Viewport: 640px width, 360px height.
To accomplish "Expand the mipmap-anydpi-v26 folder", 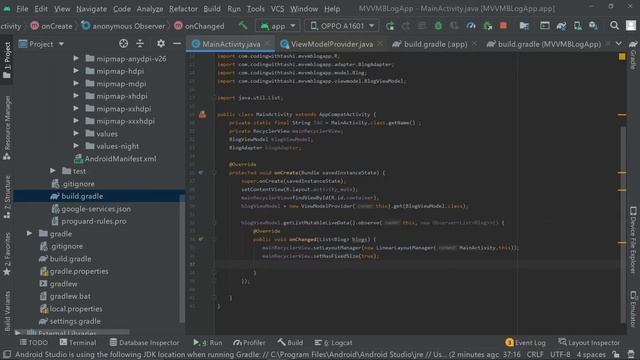I will [76, 59].
